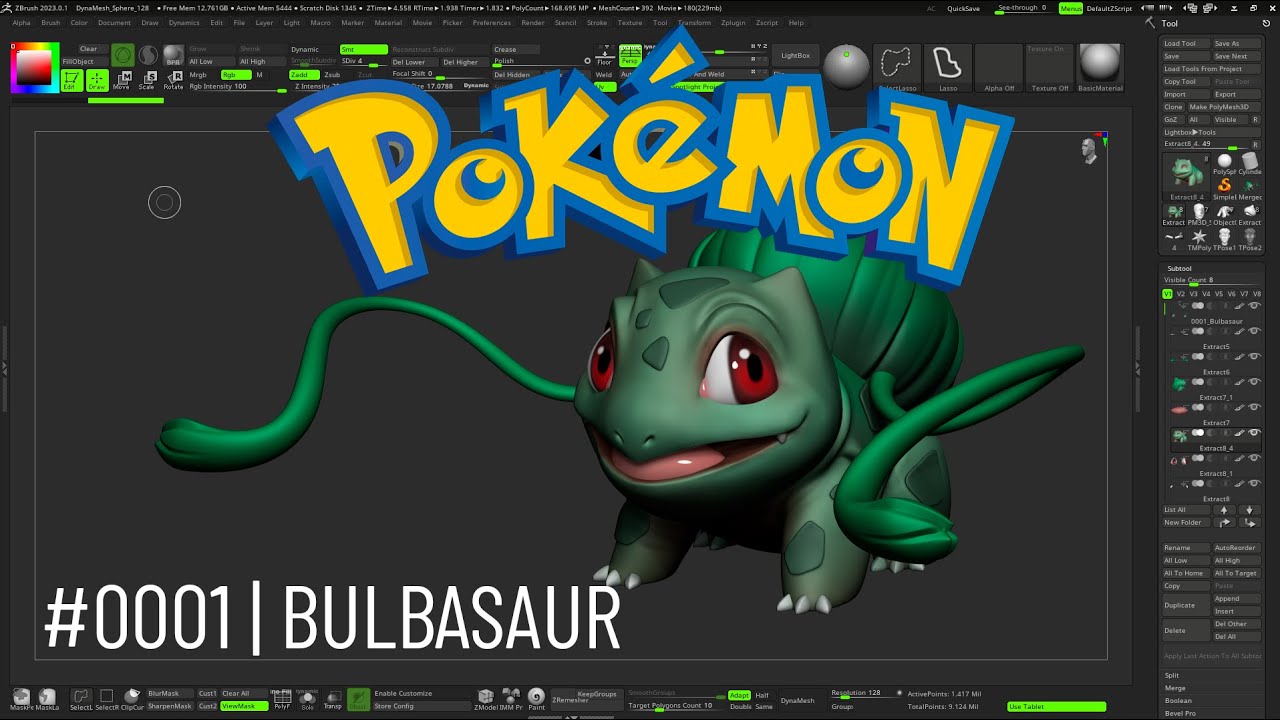Click the BPR render sphere icon
1280x720 pixels.
pos(173,55)
